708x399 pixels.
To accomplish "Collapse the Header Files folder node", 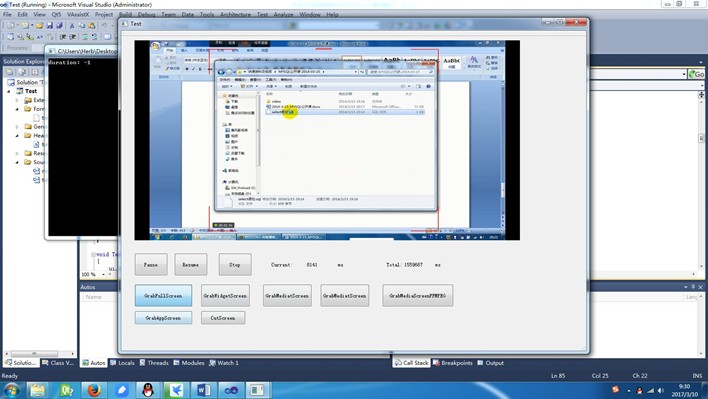I will 18,135.
